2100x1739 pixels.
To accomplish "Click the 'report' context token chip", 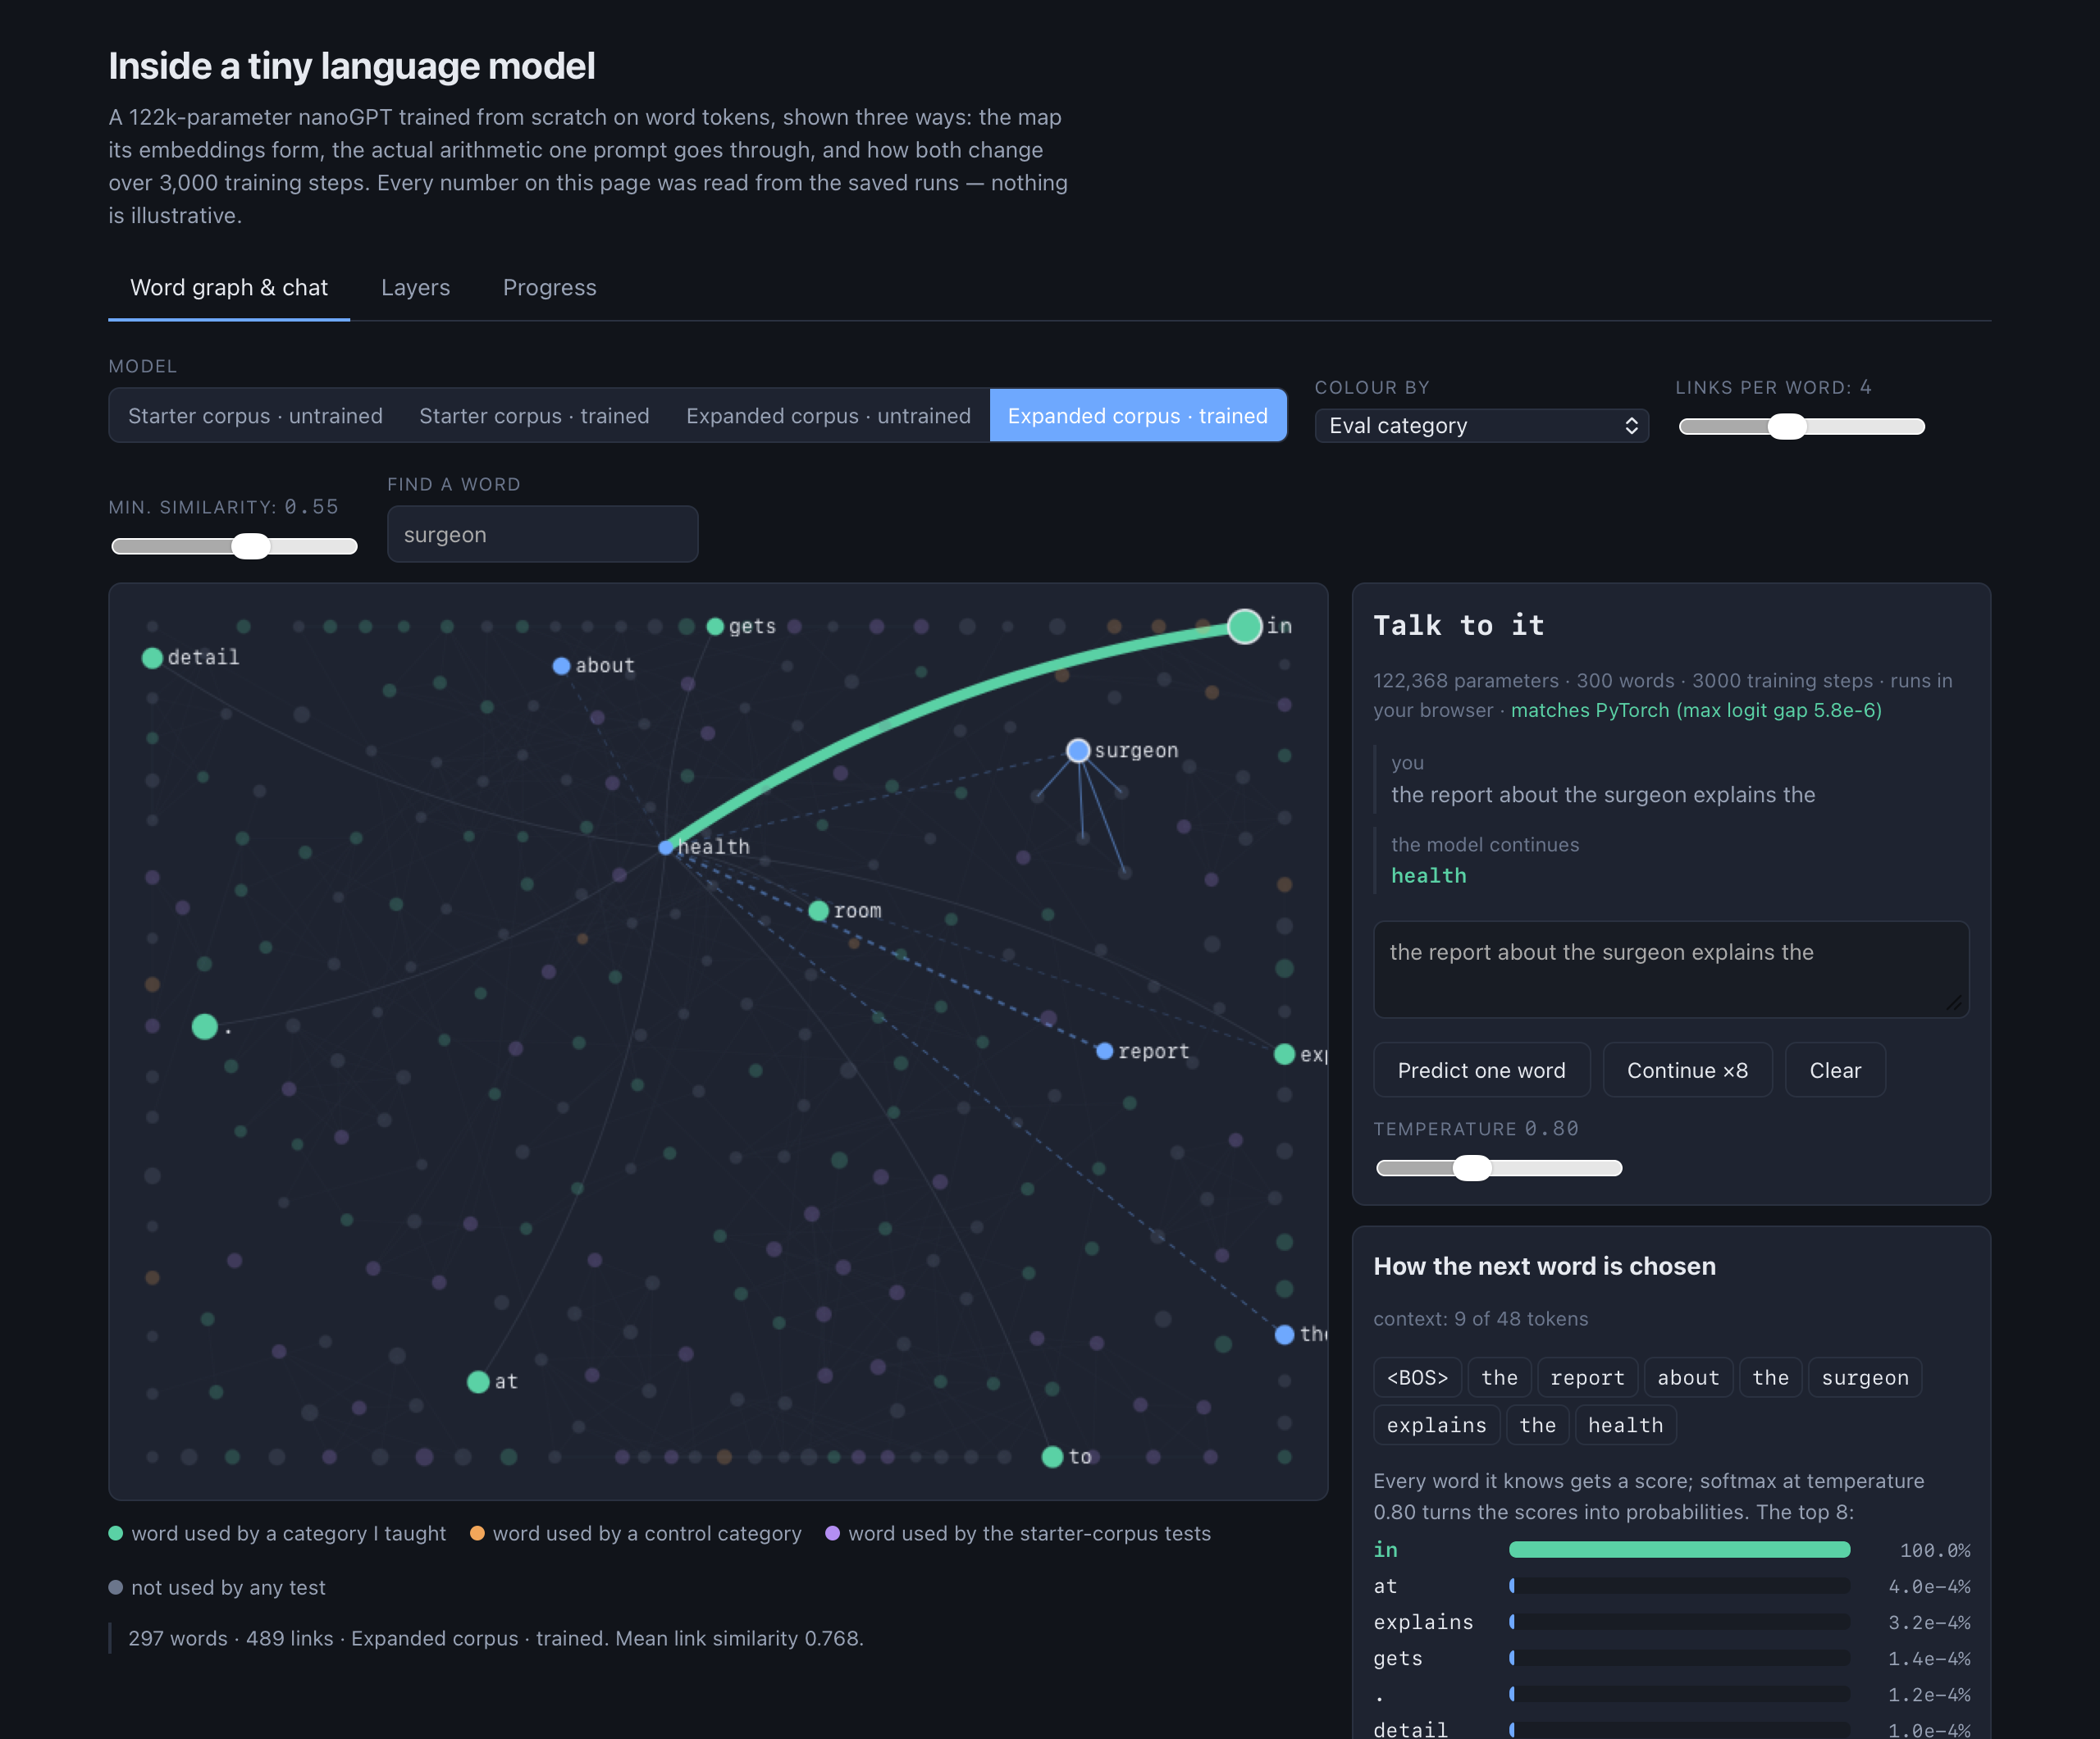I will pos(1587,1378).
